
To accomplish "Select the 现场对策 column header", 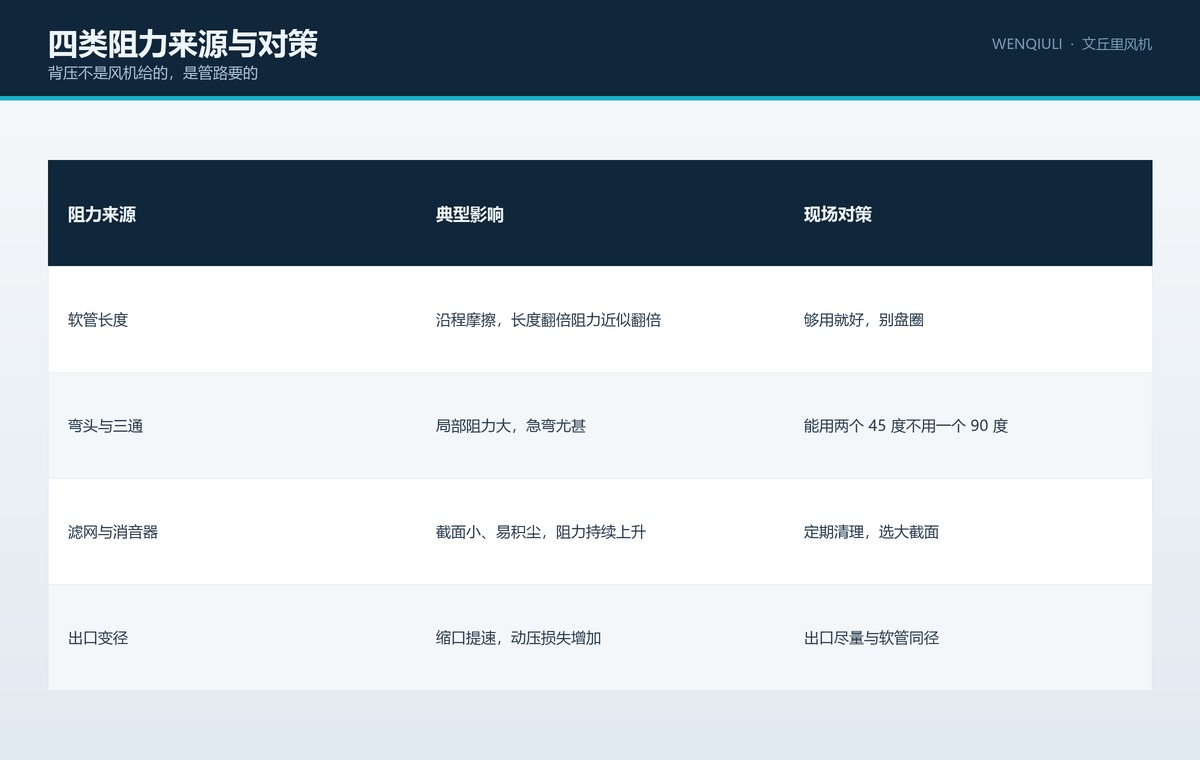I will 968,213.
